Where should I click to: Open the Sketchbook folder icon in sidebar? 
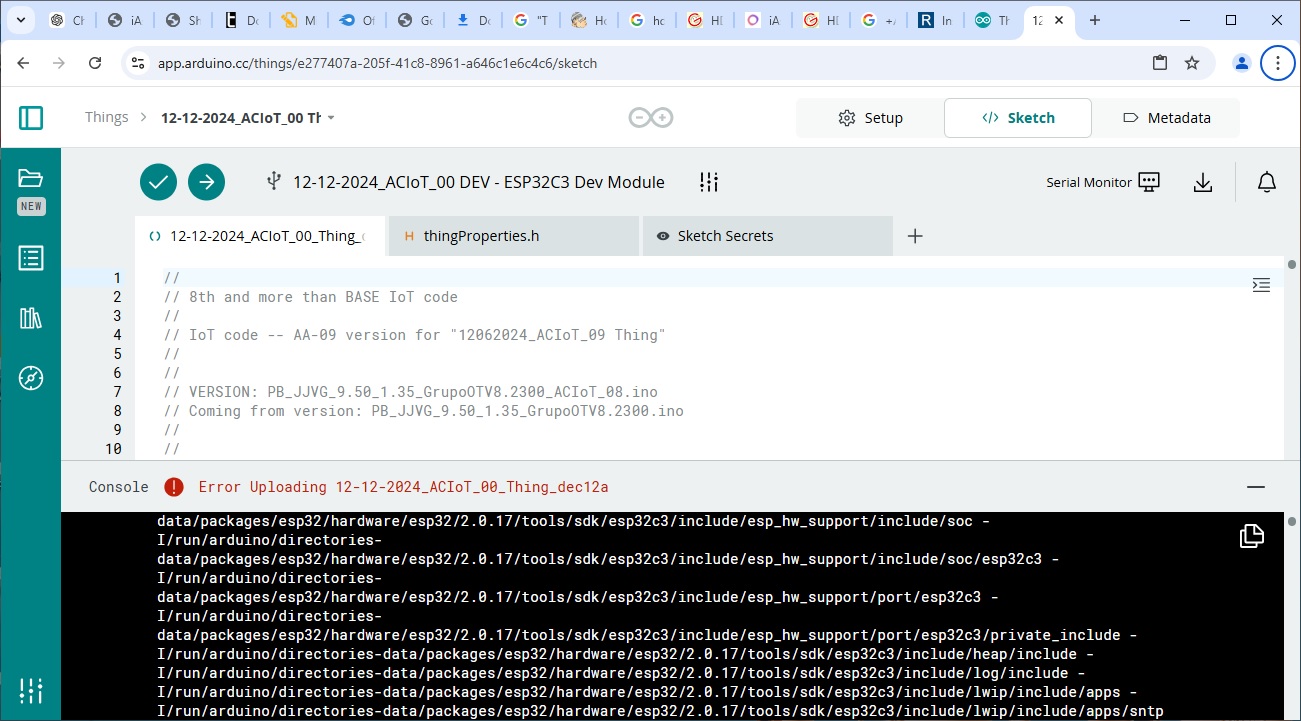click(x=31, y=178)
